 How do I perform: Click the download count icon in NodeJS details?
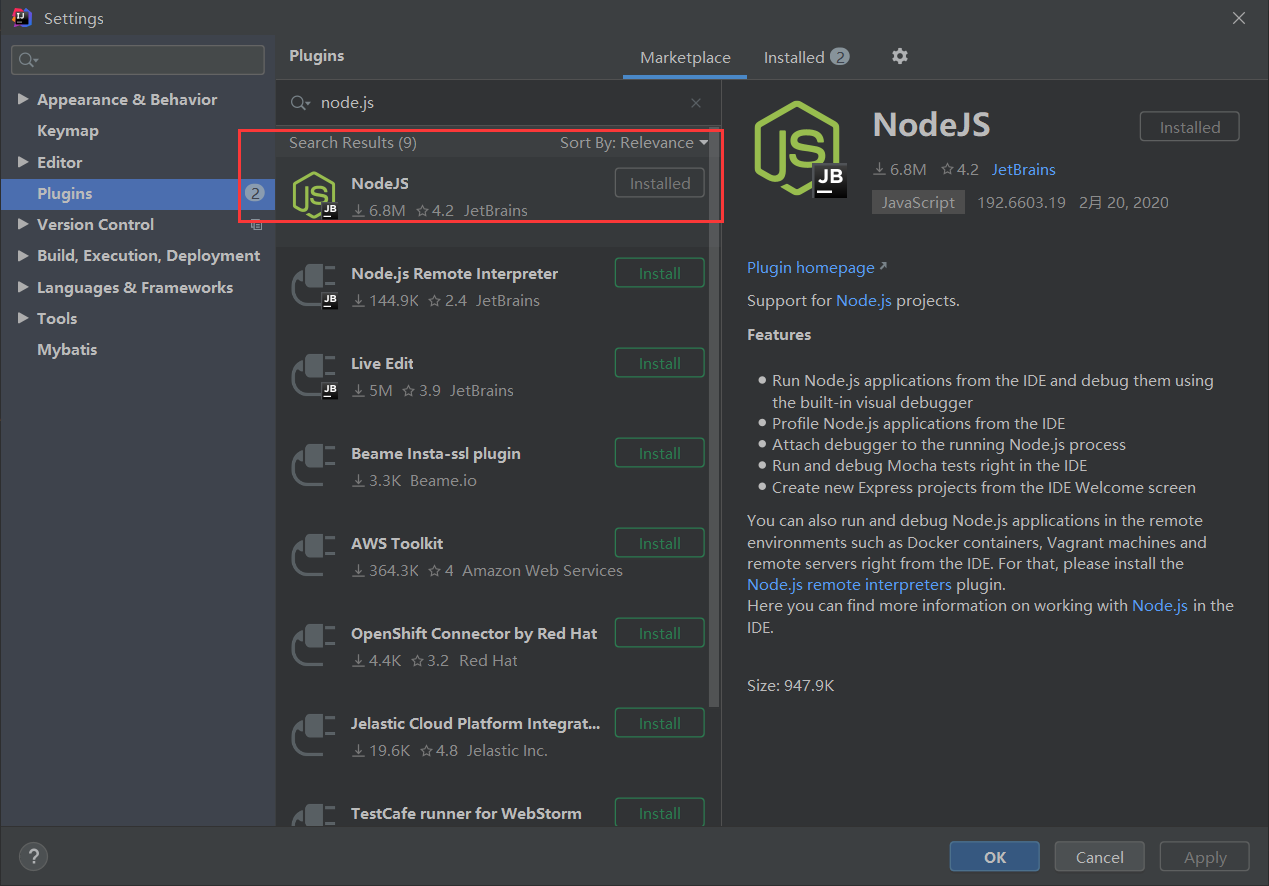pos(880,170)
